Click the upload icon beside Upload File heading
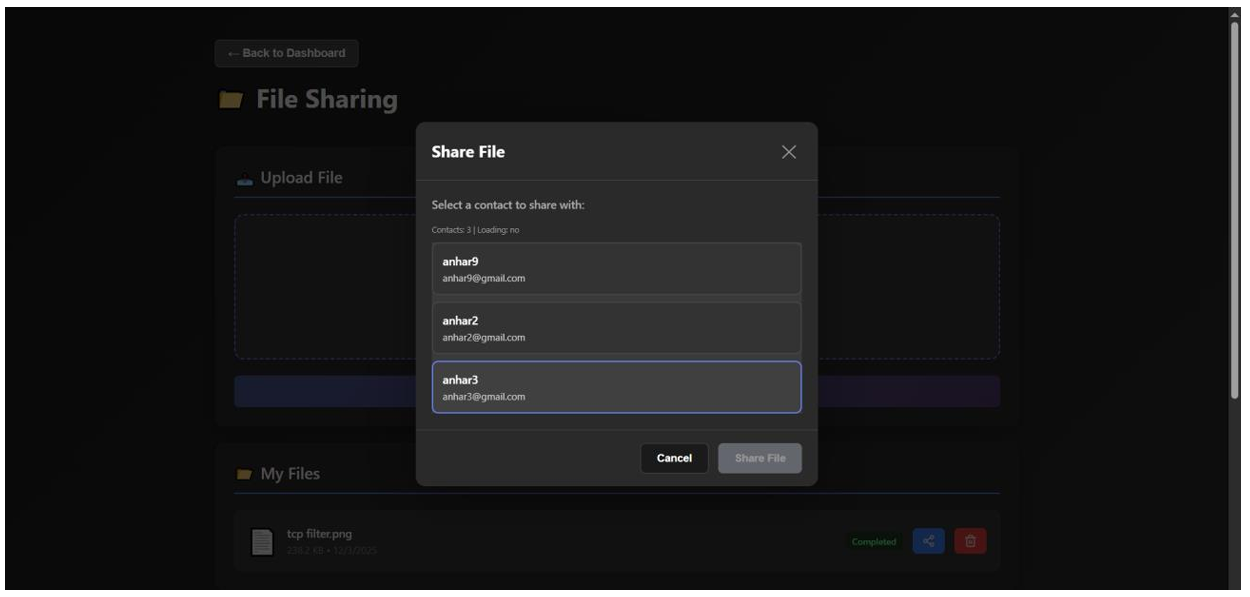The image size is (1250, 597). pyautogui.click(x=244, y=179)
